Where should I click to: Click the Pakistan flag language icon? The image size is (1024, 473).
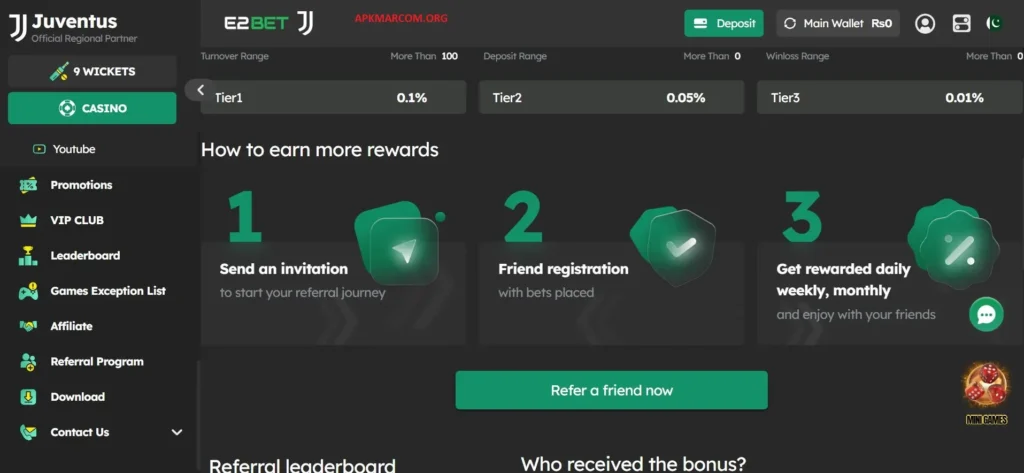993,24
